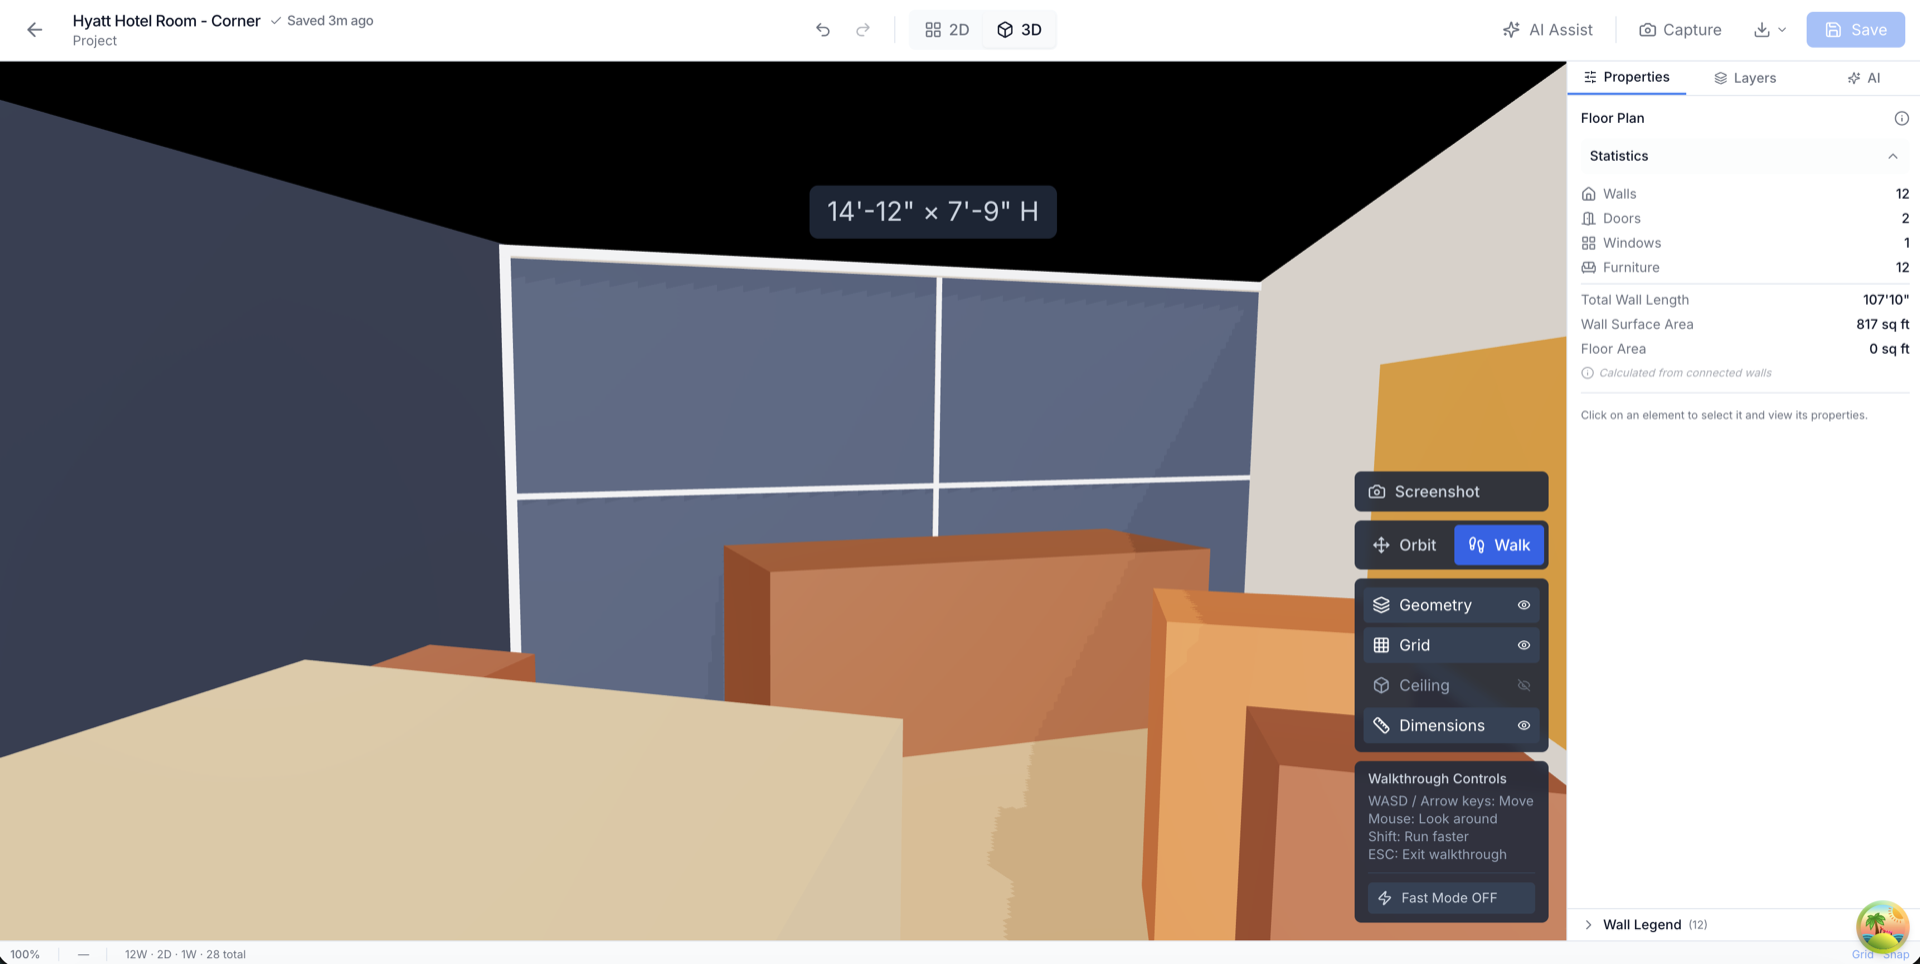The height and width of the screenshot is (964, 1920).
Task: Click the palm tree icon in corner
Action: point(1882,926)
